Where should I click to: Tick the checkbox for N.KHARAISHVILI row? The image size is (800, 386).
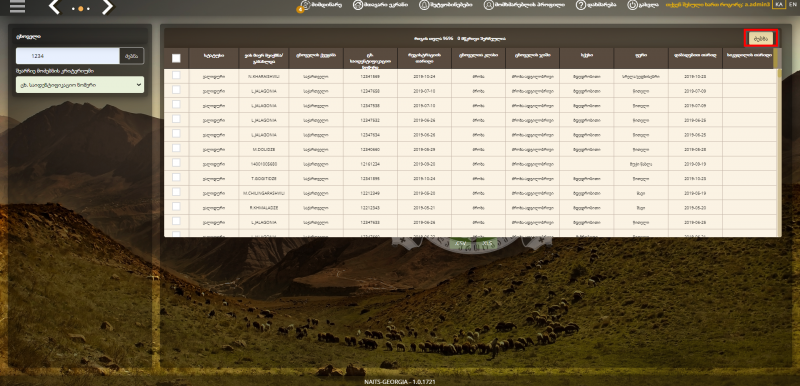tap(176, 75)
